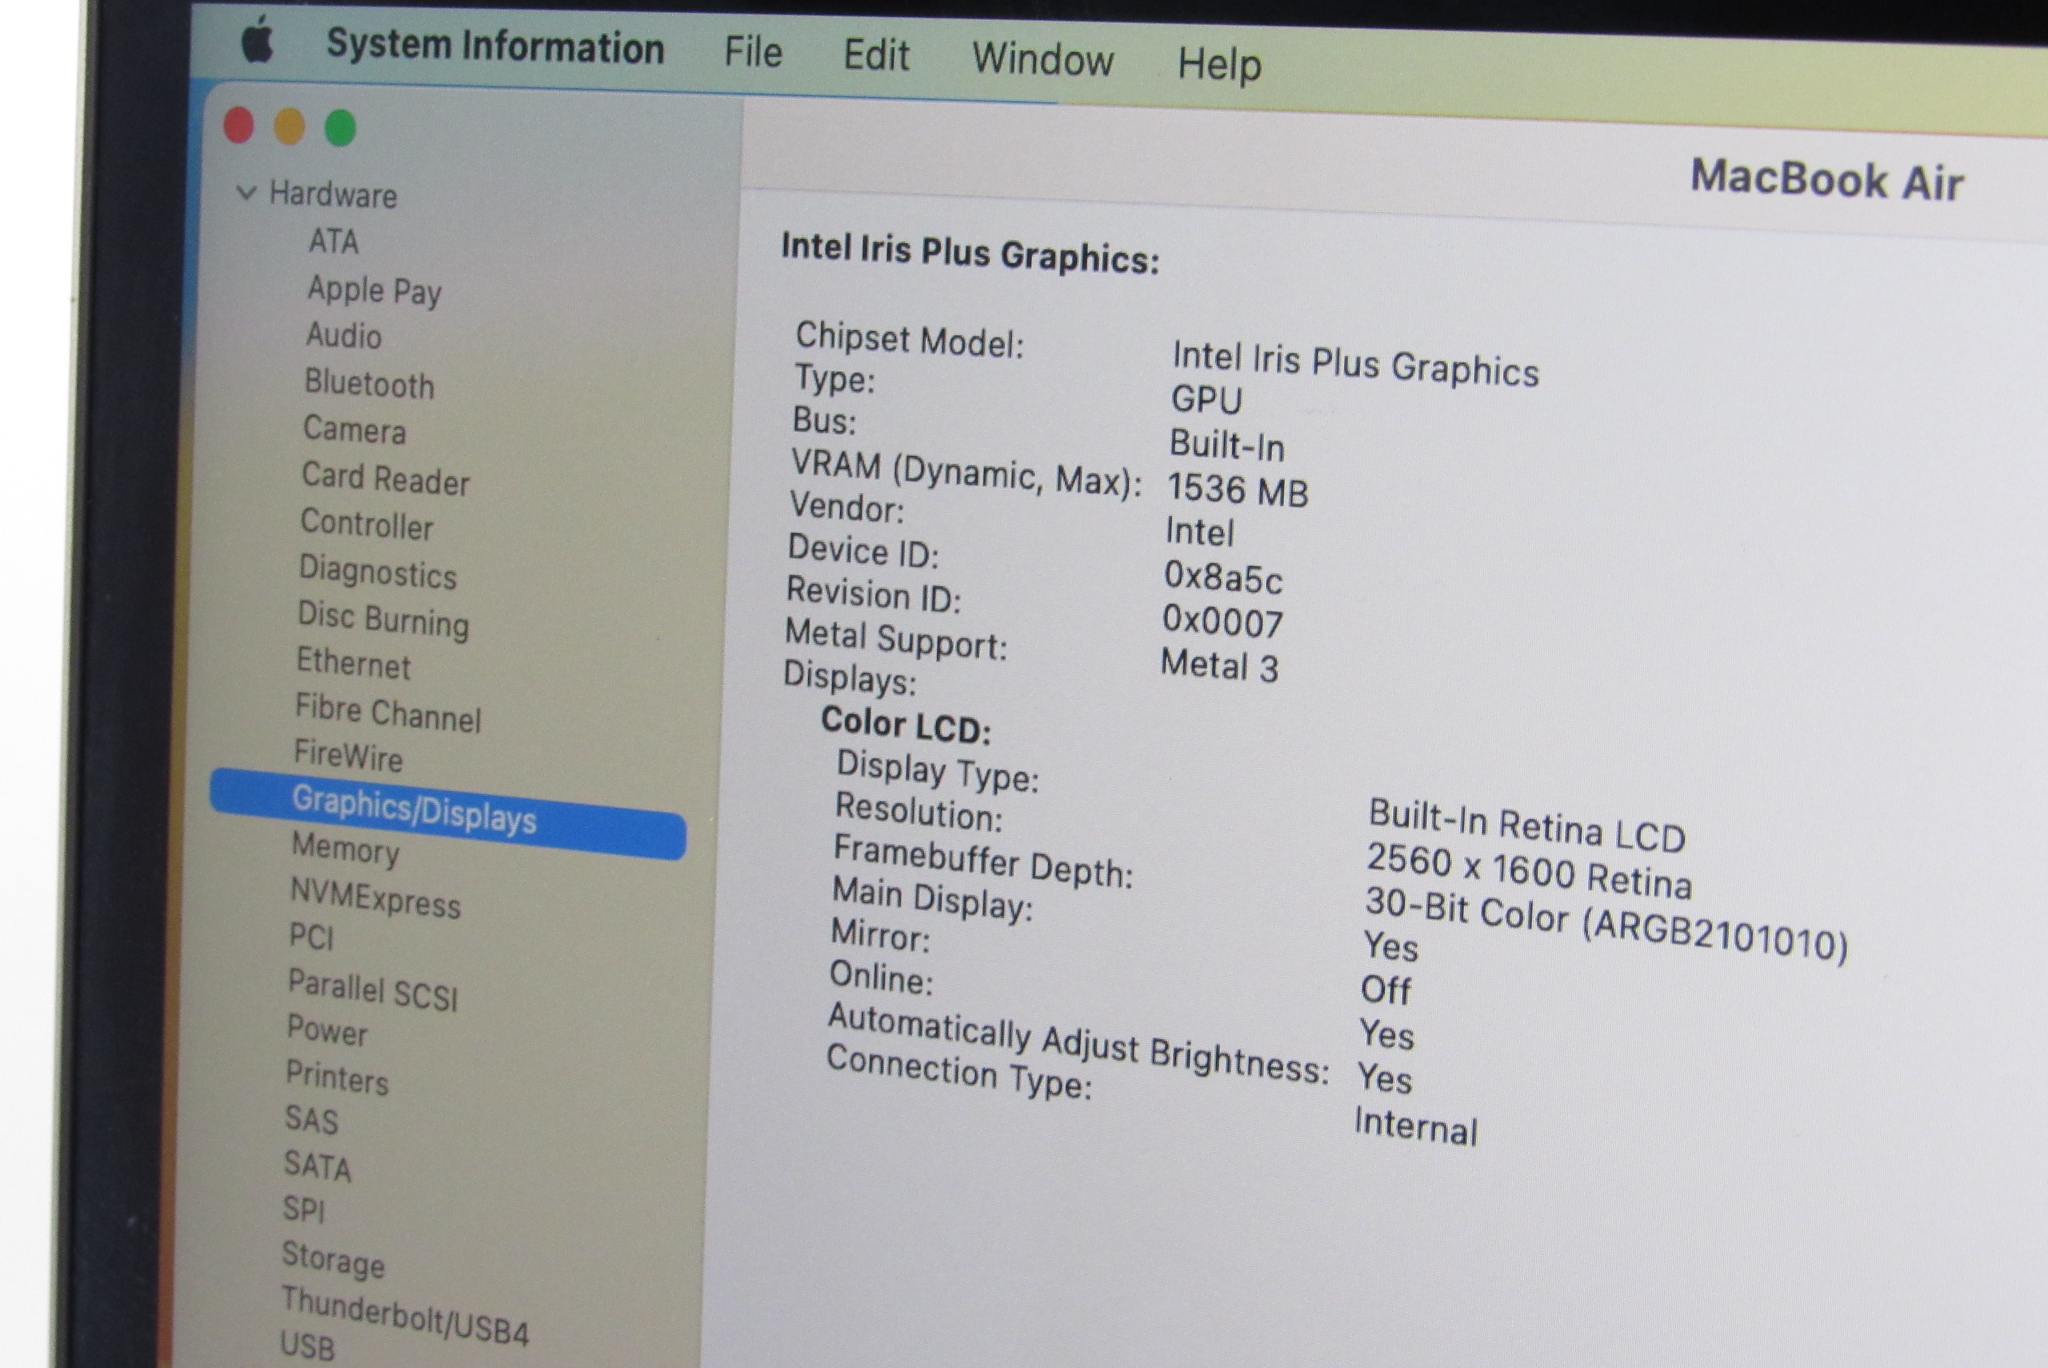Click the yellow minimize window button
The height and width of the screenshot is (1368, 2048).
coord(290,127)
